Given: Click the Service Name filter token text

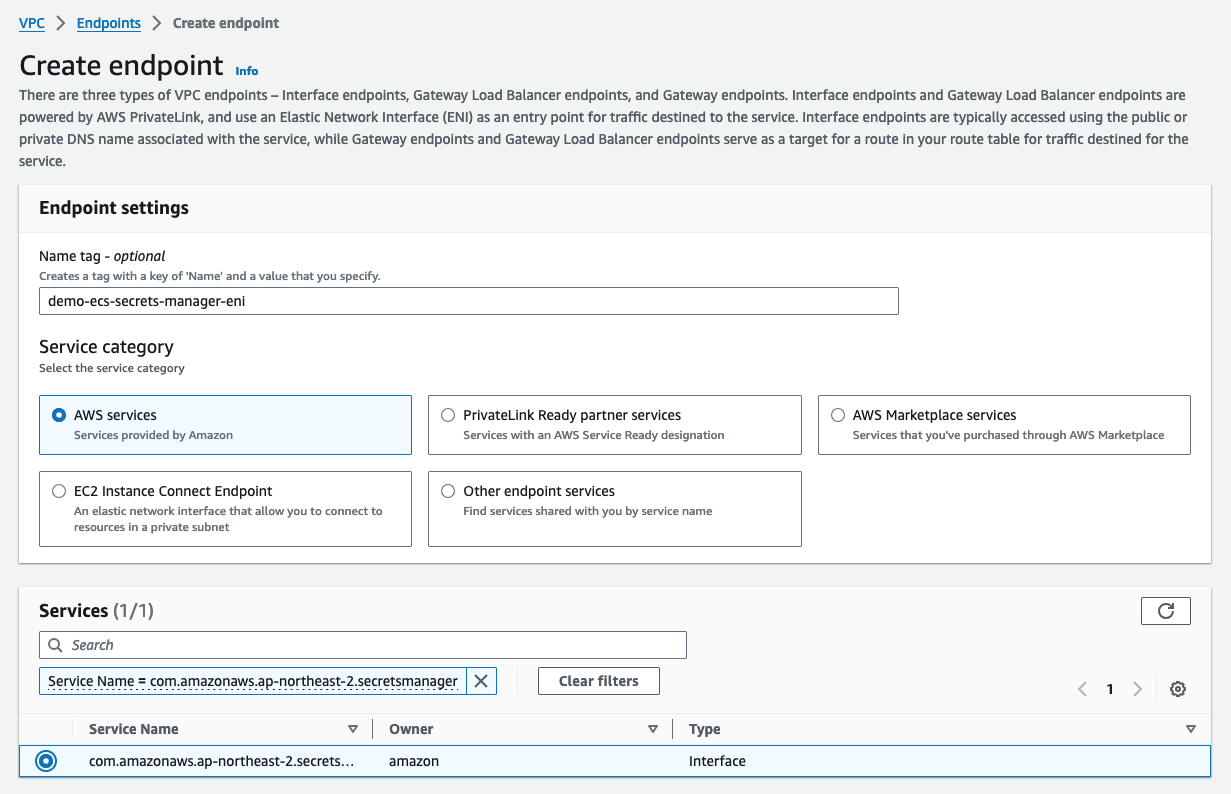Looking at the screenshot, I should pos(253,681).
